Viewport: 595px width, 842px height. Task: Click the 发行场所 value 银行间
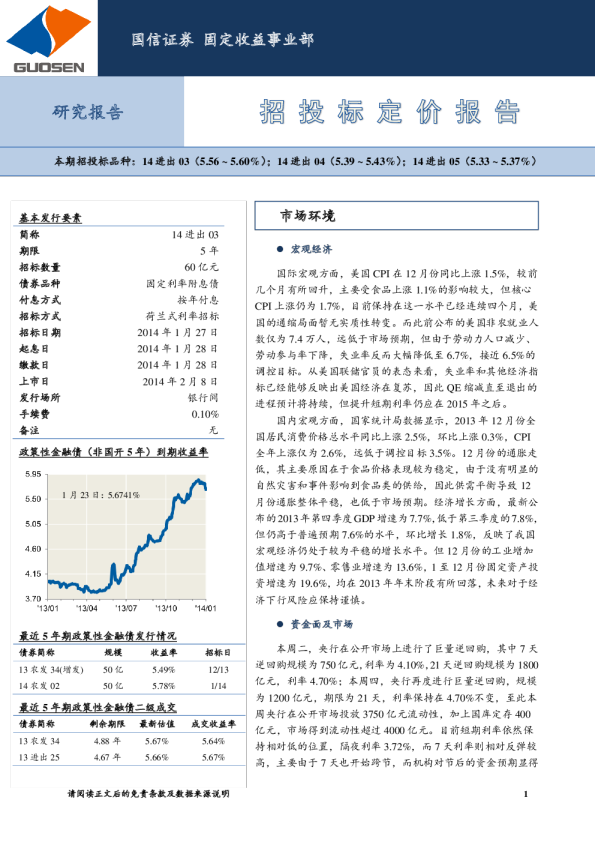tap(203, 397)
